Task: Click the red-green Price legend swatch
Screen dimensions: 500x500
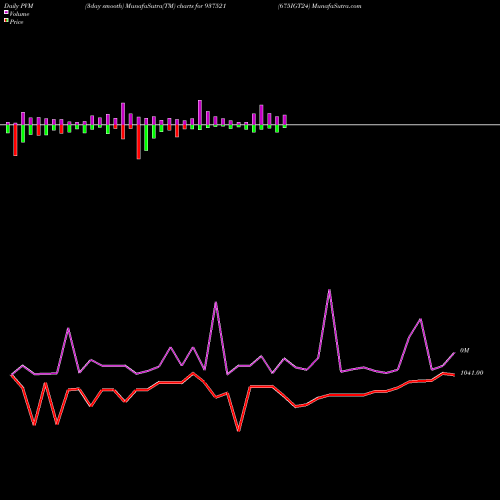Action: click(x=6, y=21)
